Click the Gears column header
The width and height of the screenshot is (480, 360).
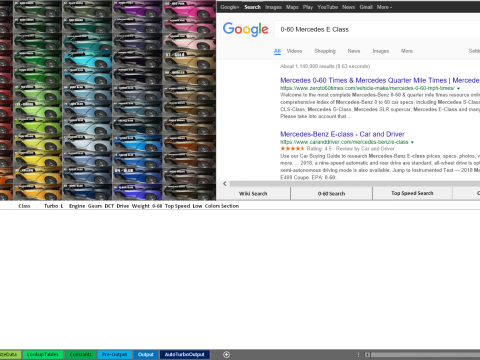tap(95, 206)
